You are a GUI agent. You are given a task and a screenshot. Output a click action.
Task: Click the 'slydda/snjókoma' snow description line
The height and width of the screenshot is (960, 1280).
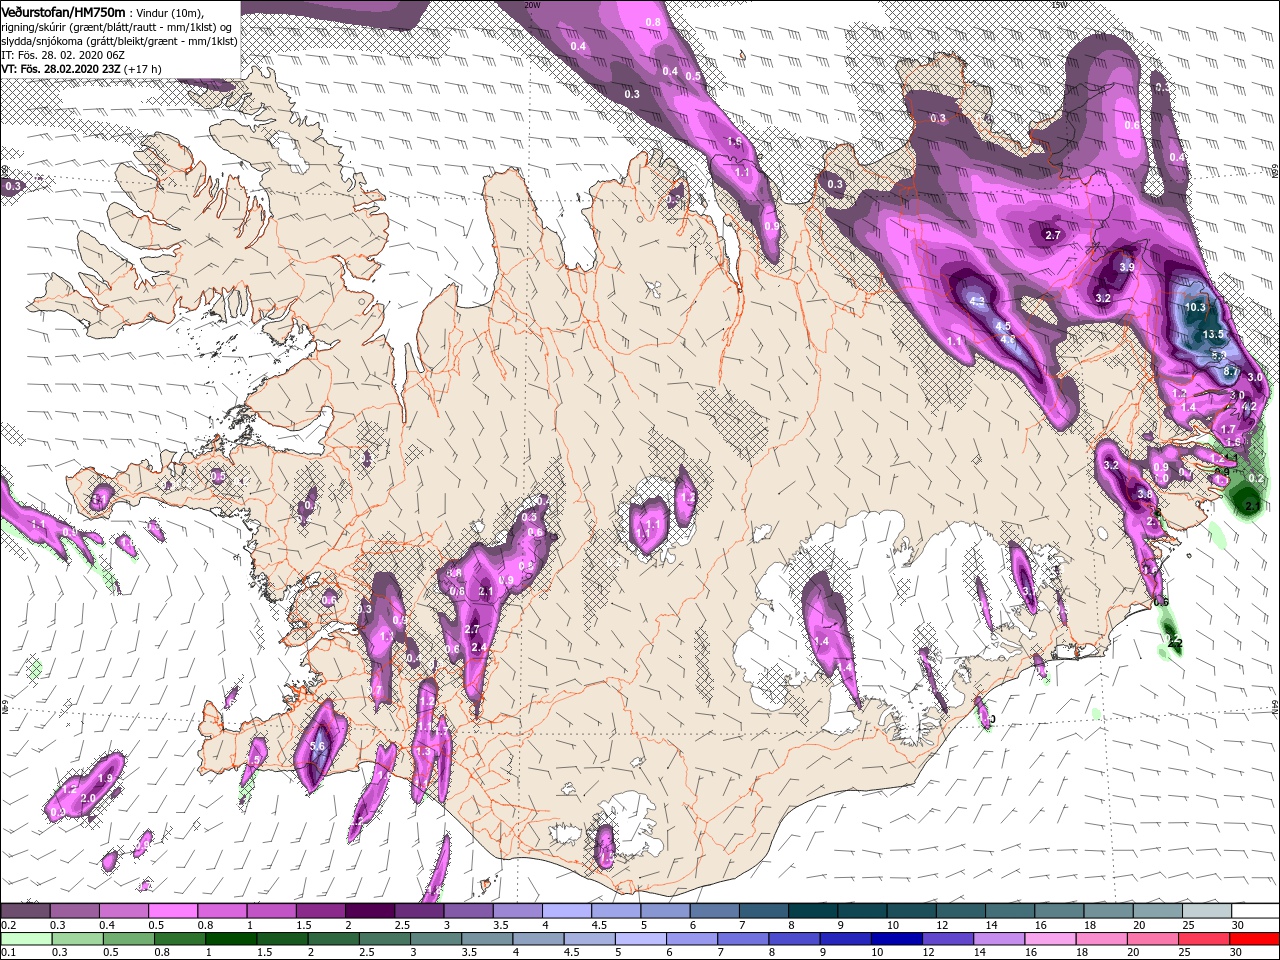point(119,41)
